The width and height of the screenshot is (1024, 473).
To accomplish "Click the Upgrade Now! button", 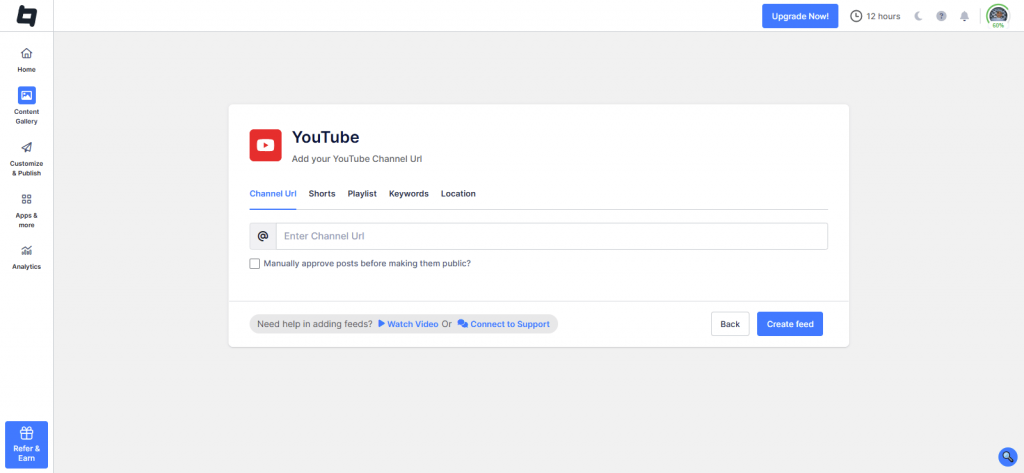I will [800, 16].
